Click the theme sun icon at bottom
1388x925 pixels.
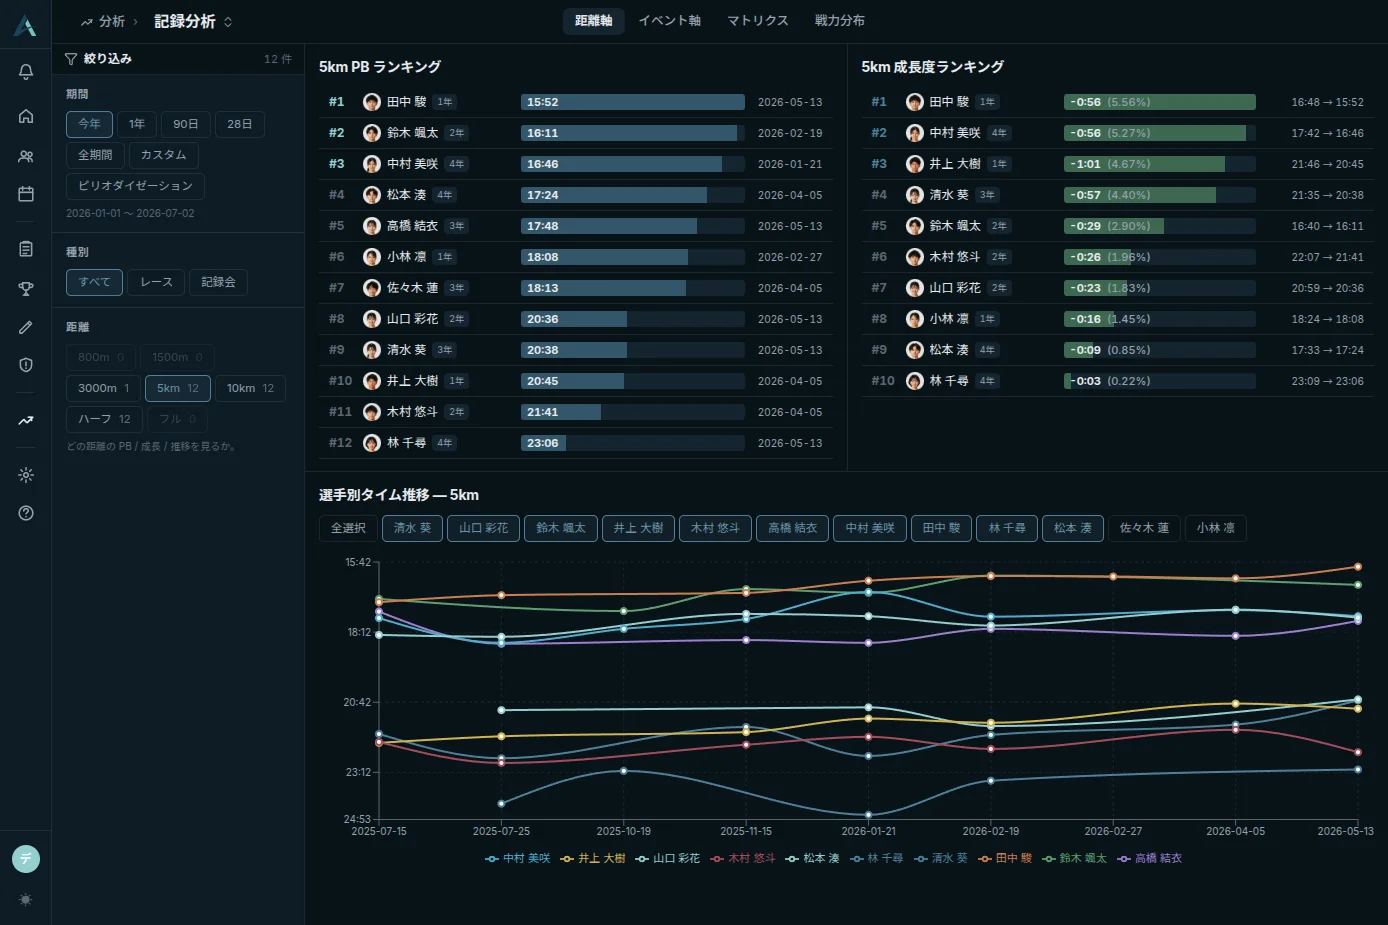pyautogui.click(x=26, y=900)
